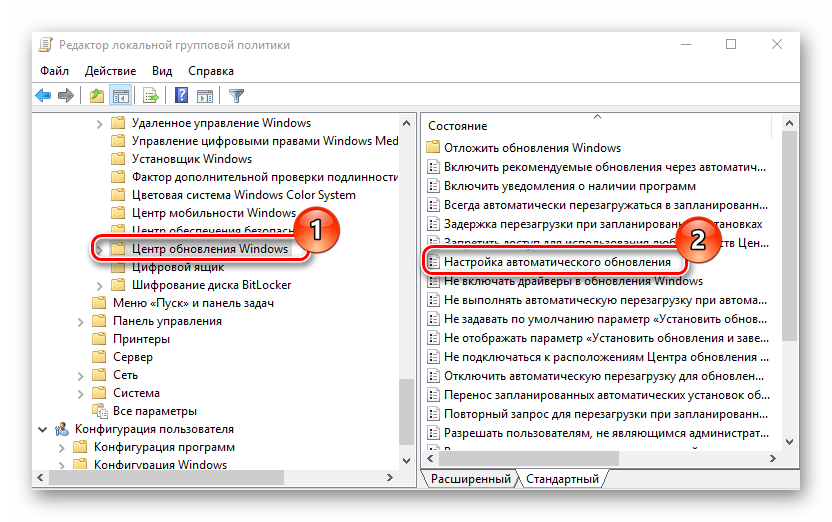Viewport: 832px width, 522px height.
Task: Collapse the Конфигурация пользователя node
Action: point(43,429)
